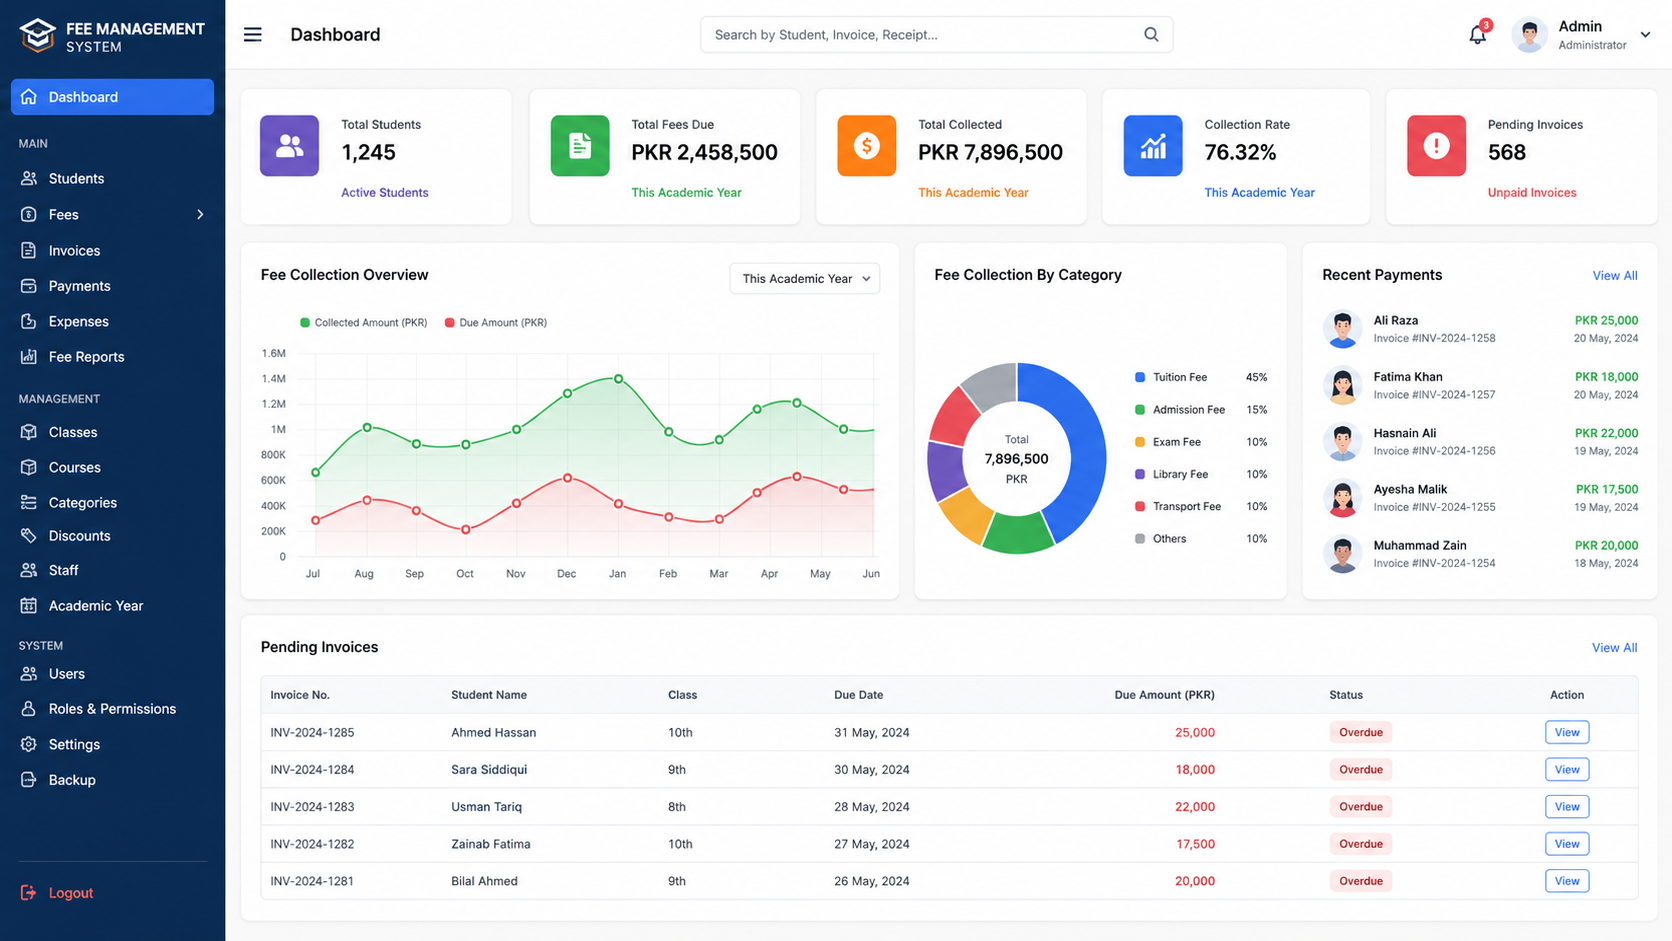Click the Payments sidebar icon

point(29,286)
